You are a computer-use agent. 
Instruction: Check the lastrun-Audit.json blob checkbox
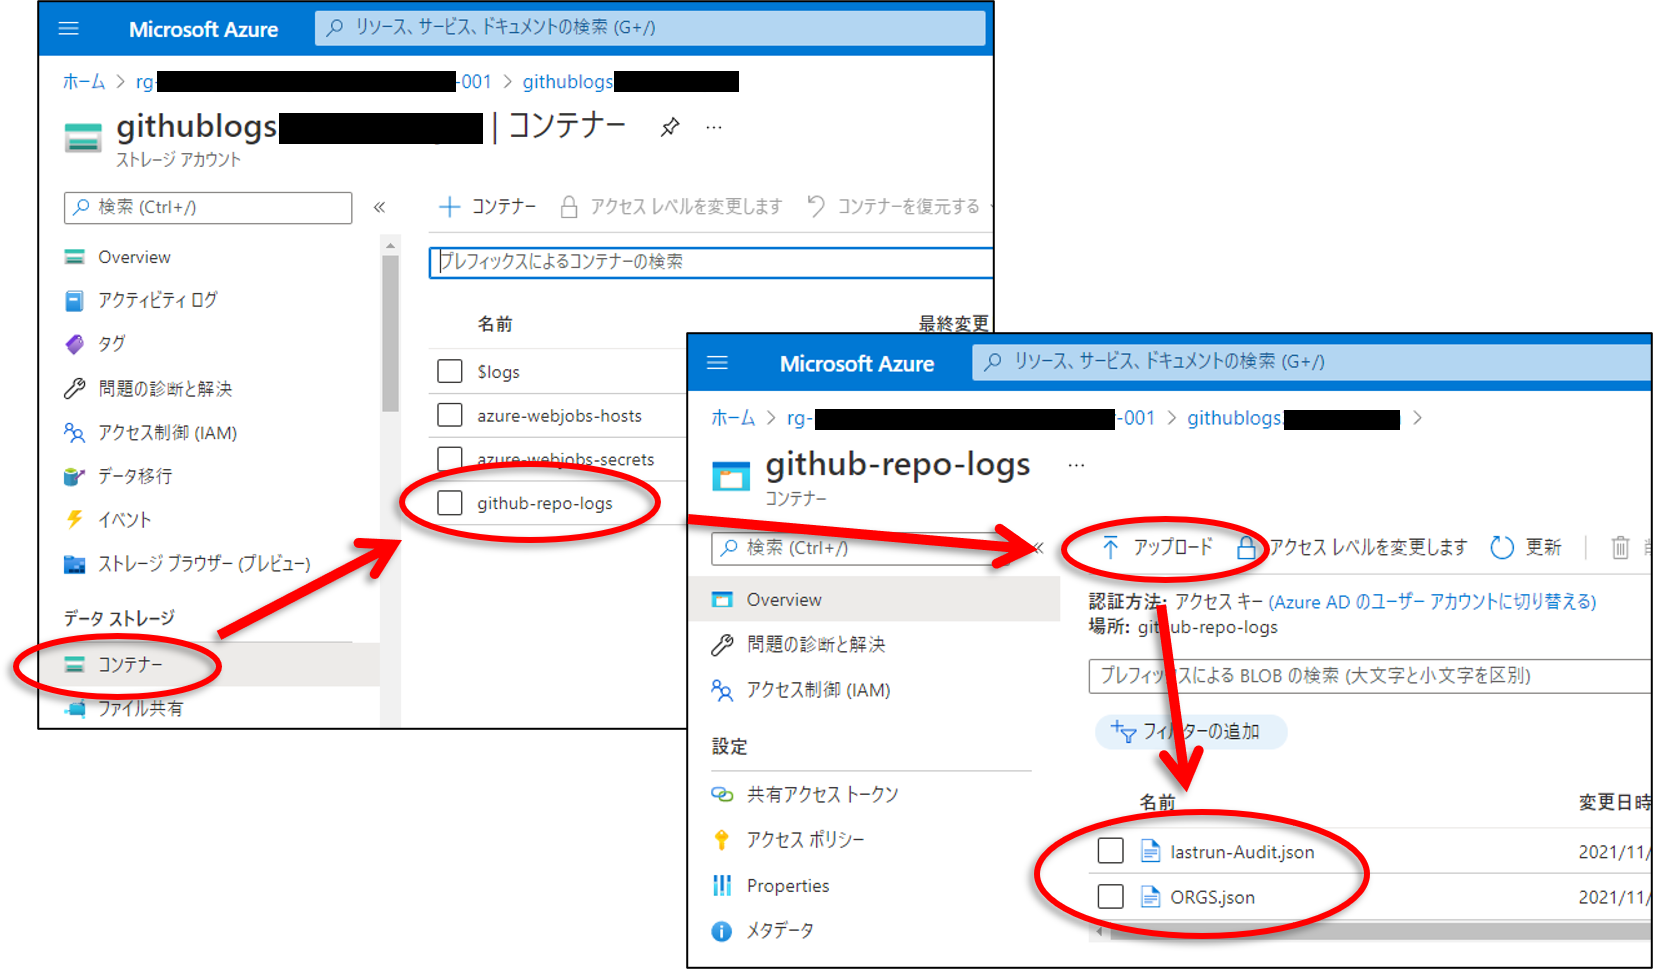1110,851
